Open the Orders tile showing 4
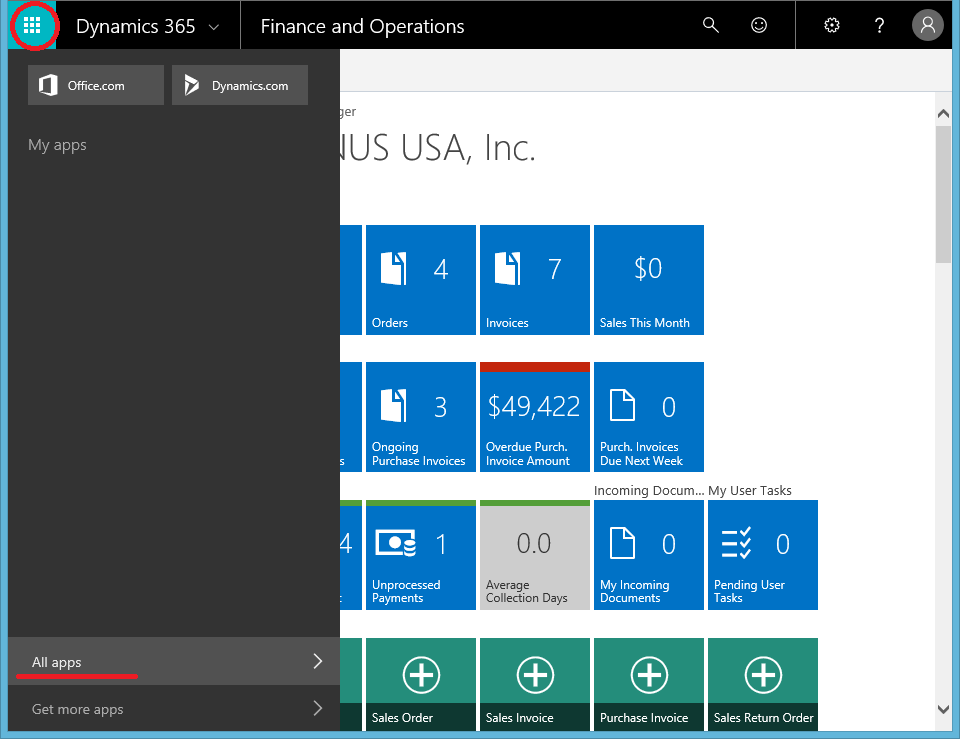960x739 pixels. (421, 280)
